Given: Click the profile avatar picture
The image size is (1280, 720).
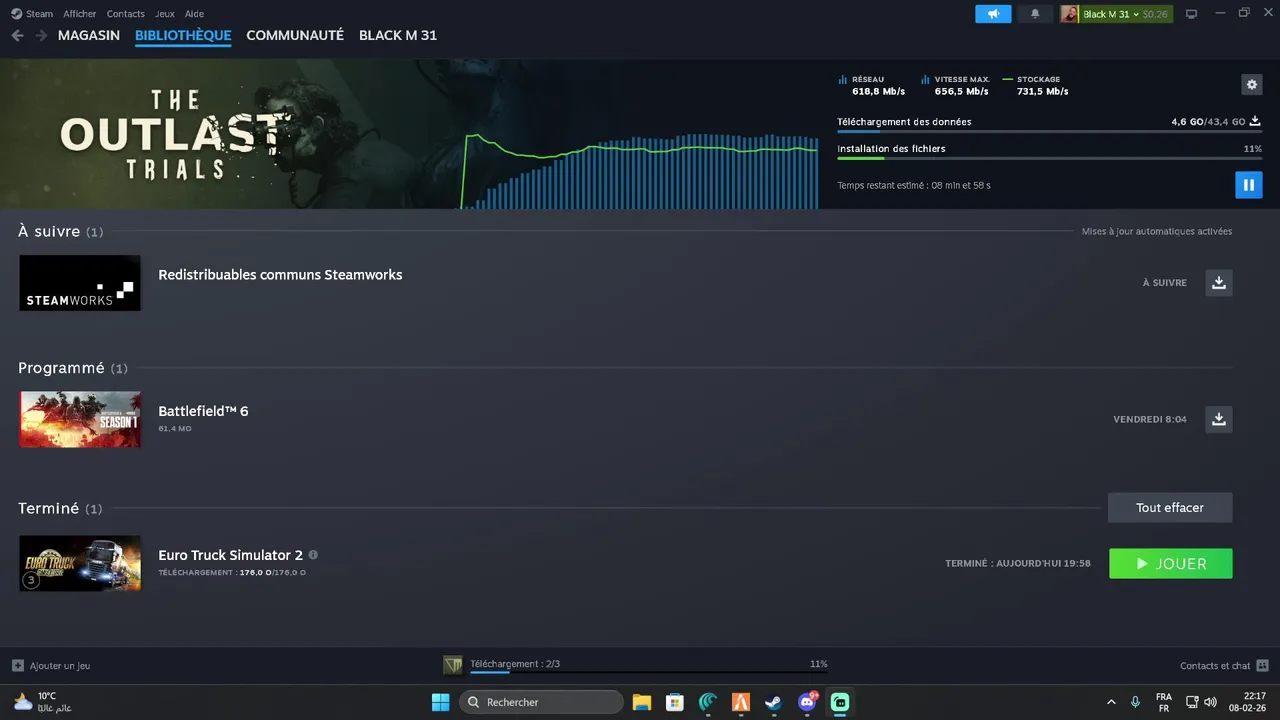Looking at the screenshot, I should (x=1070, y=14).
